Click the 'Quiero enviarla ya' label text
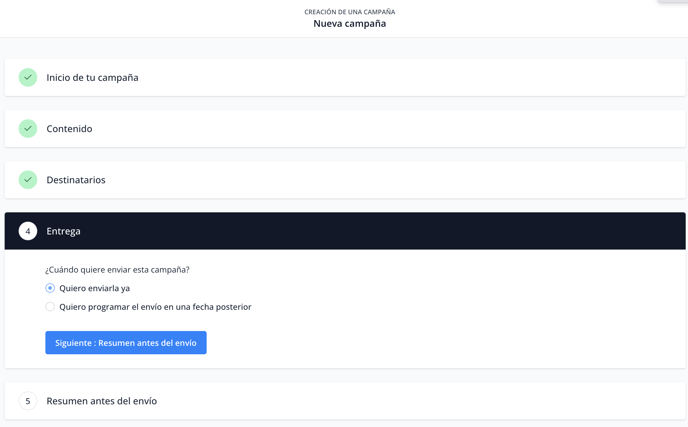The image size is (688, 427). [x=95, y=288]
